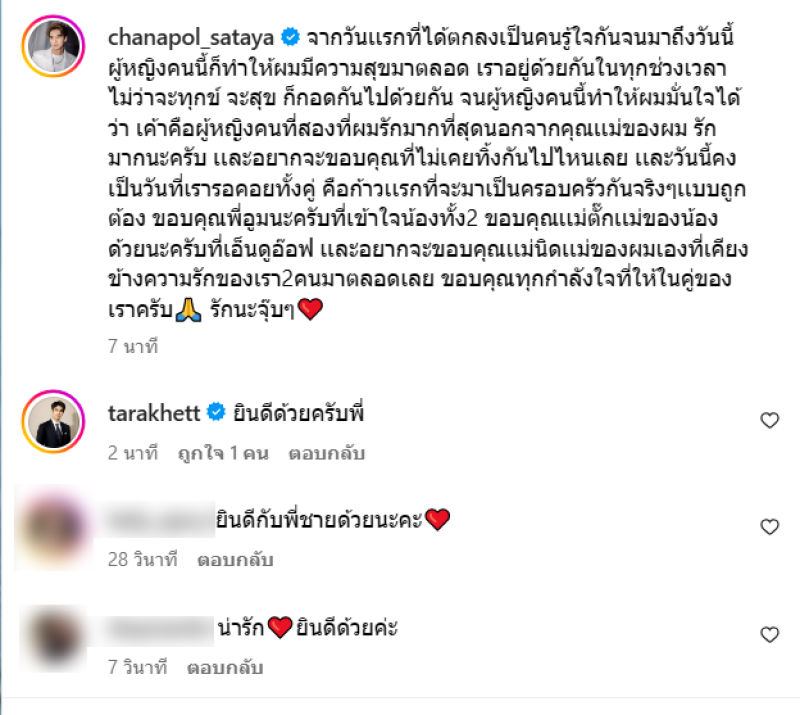800x715 pixels.
Task: Click verified badge next to chanapol_sataya
Action: tap(291, 37)
